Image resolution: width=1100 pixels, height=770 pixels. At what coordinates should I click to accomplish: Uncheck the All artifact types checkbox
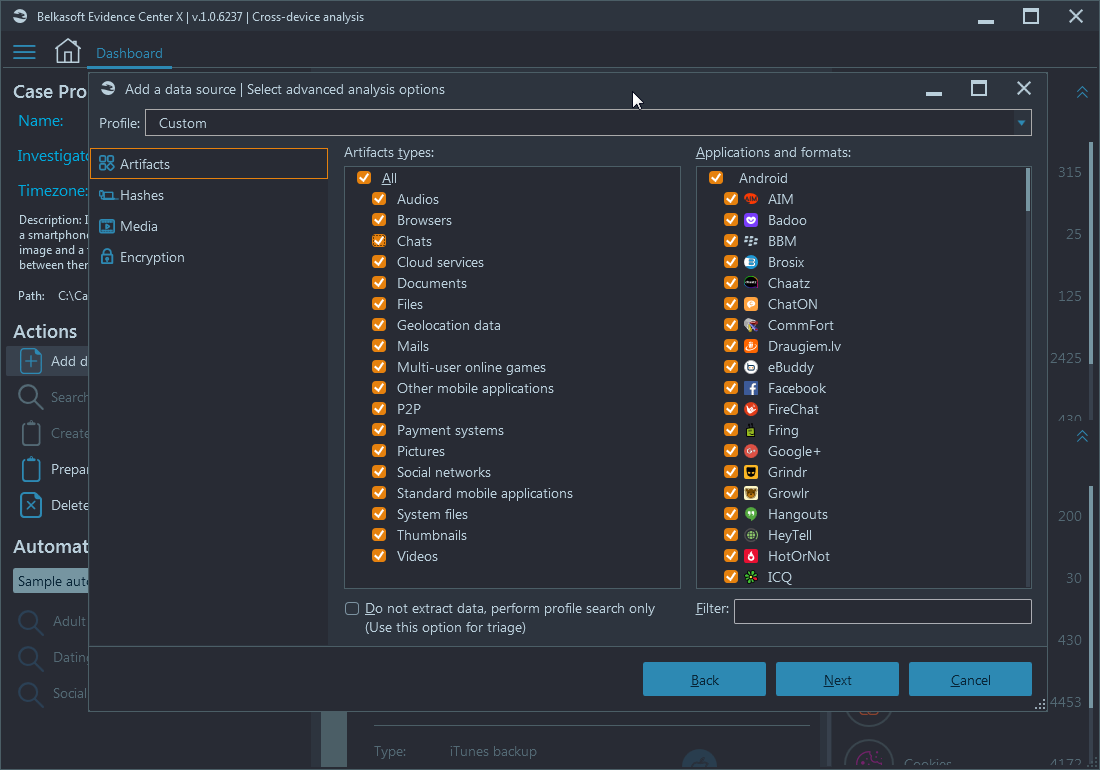(364, 178)
